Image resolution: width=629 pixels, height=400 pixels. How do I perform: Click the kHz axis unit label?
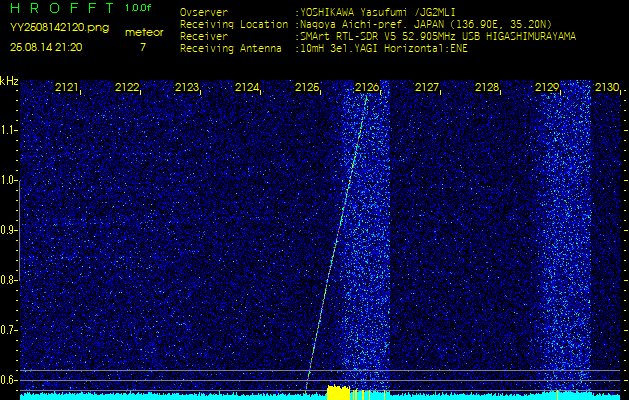(x=9, y=81)
